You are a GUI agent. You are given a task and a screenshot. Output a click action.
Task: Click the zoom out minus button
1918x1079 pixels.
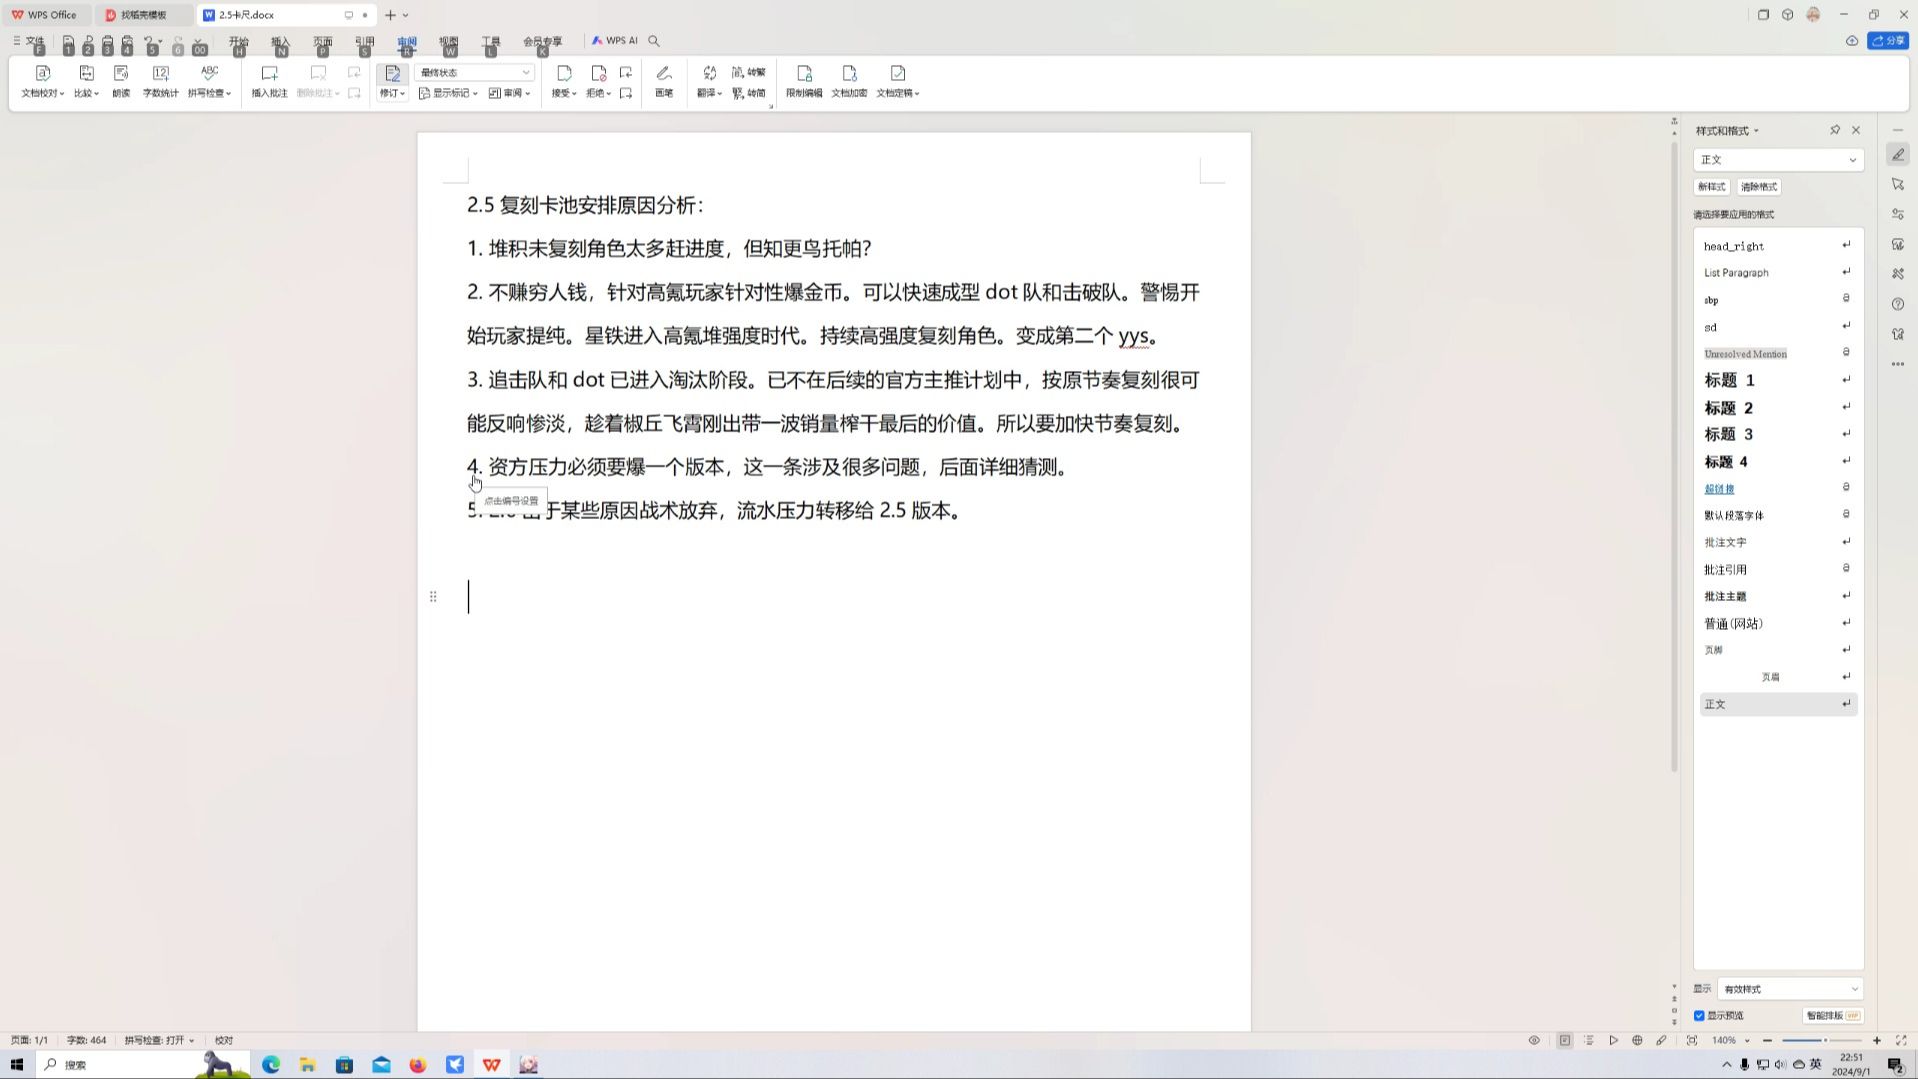click(x=1767, y=1040)
